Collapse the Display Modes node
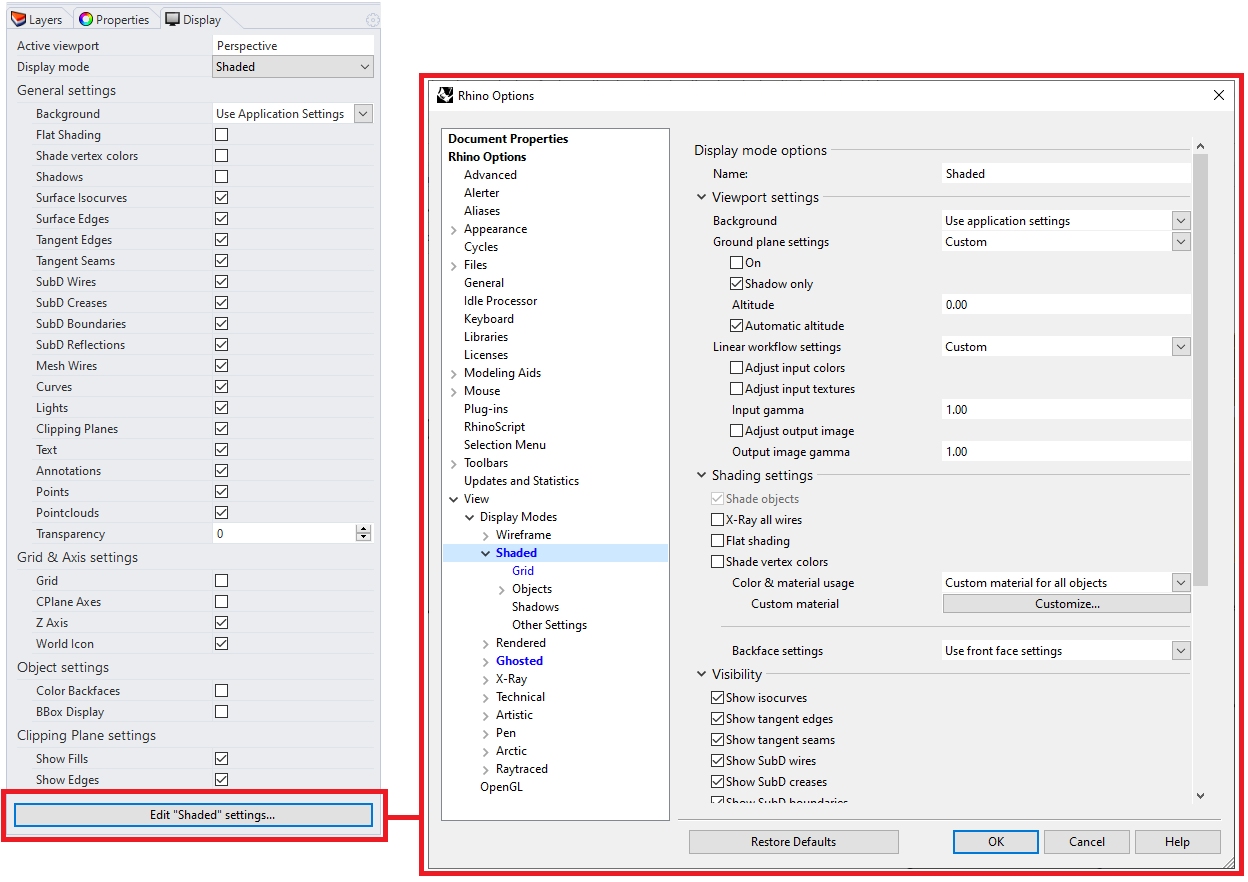Viewport: 1248px width, 882px height. click(x=470, y=517)
